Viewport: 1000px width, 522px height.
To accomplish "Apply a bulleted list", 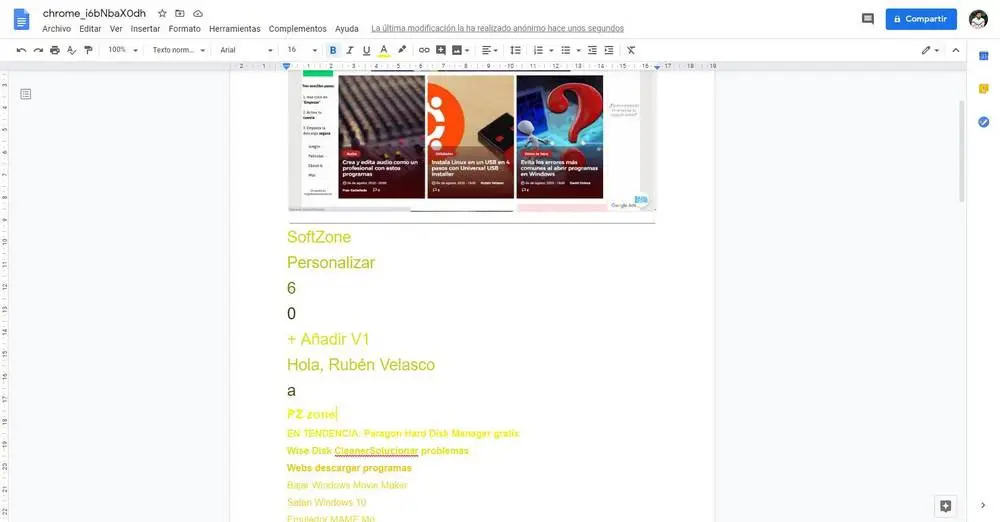I will [565, 50].
